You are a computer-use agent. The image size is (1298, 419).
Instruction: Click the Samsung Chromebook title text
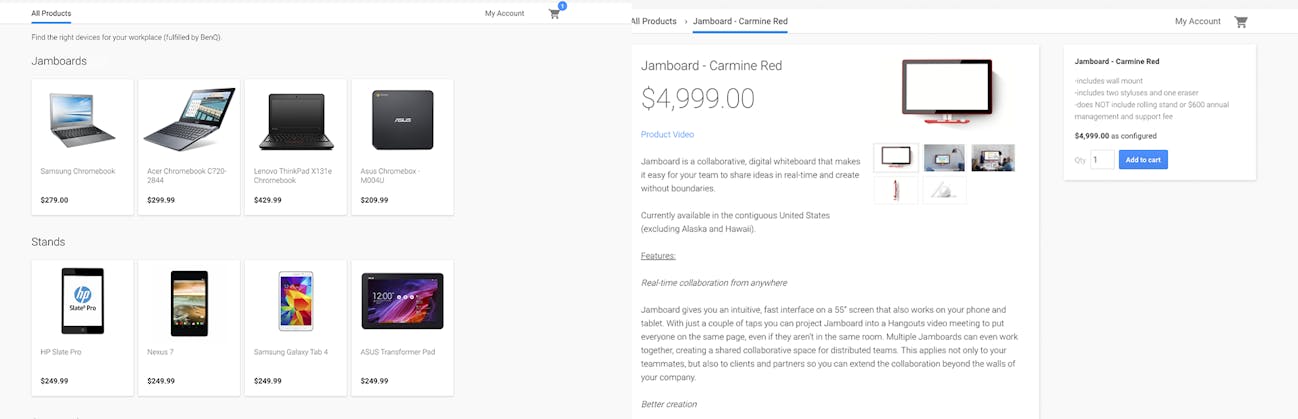[x=78, y=171]
